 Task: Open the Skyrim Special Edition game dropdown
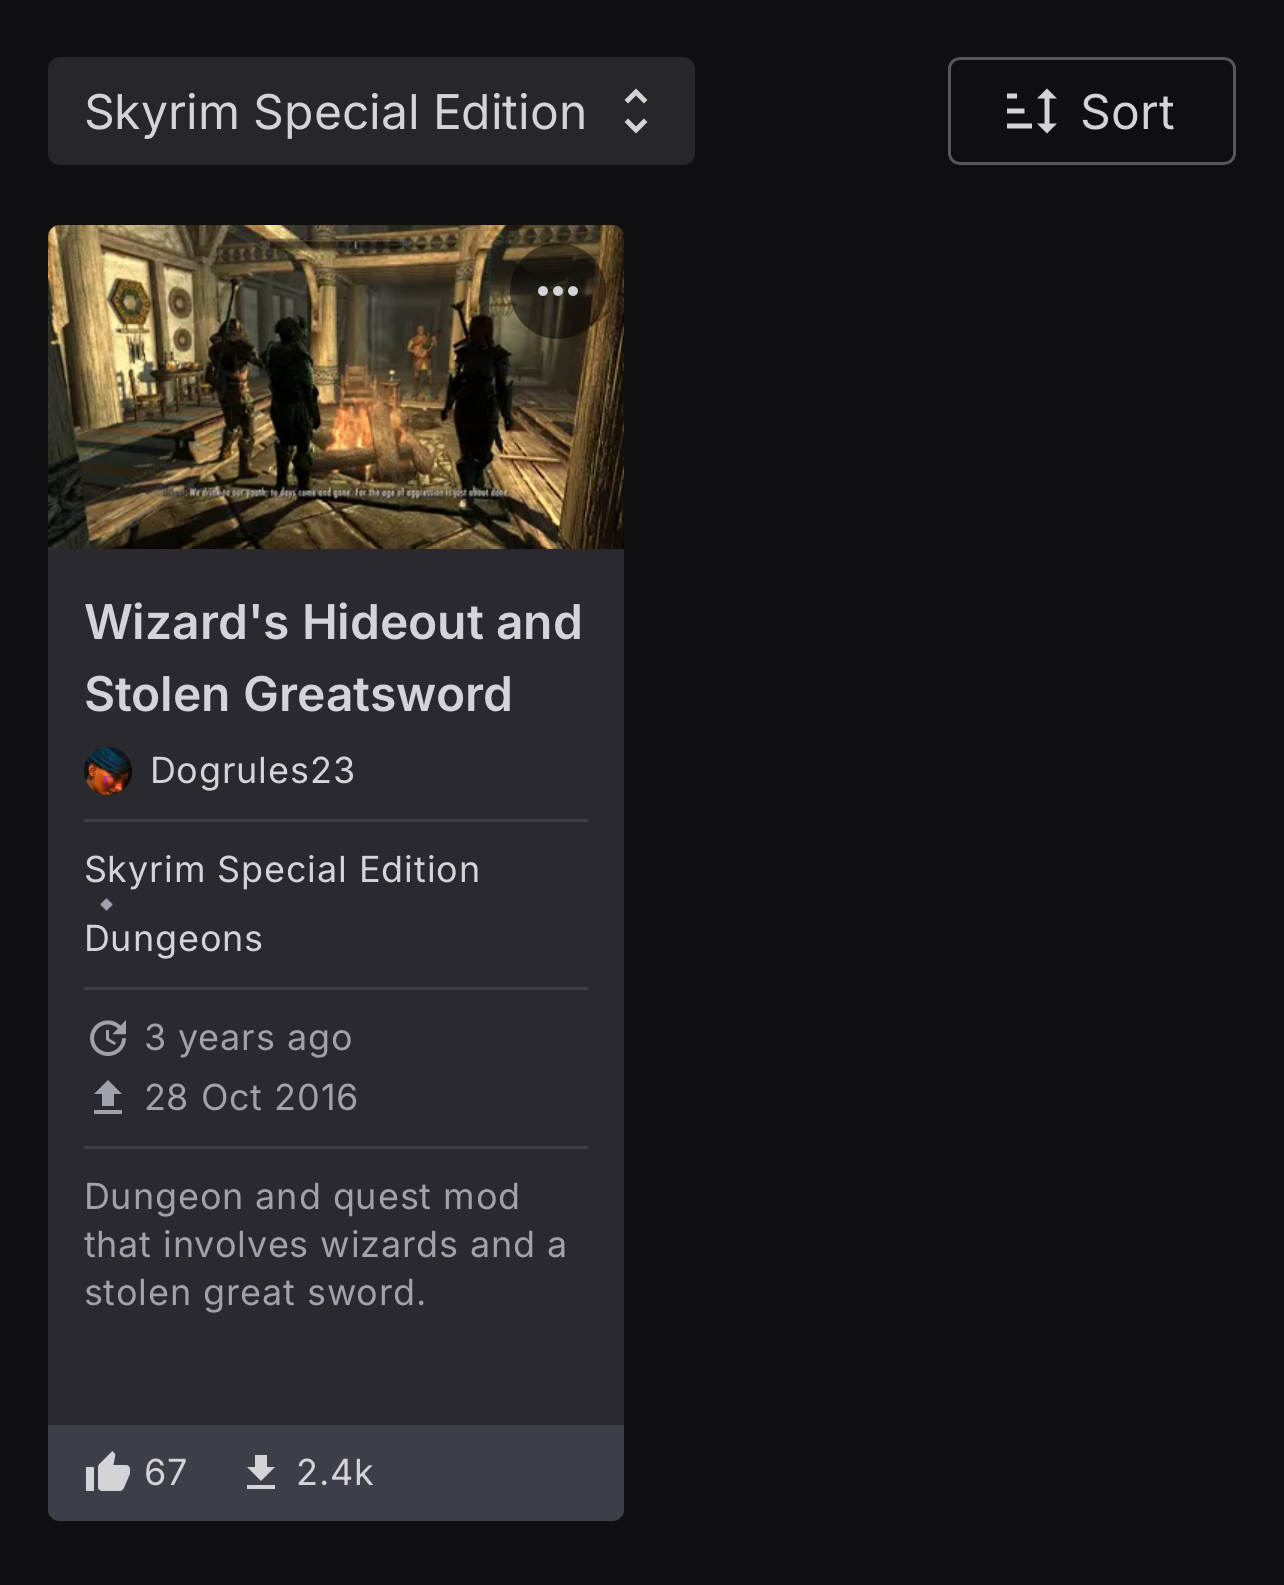pyautogui.click(x=371, y=111)
